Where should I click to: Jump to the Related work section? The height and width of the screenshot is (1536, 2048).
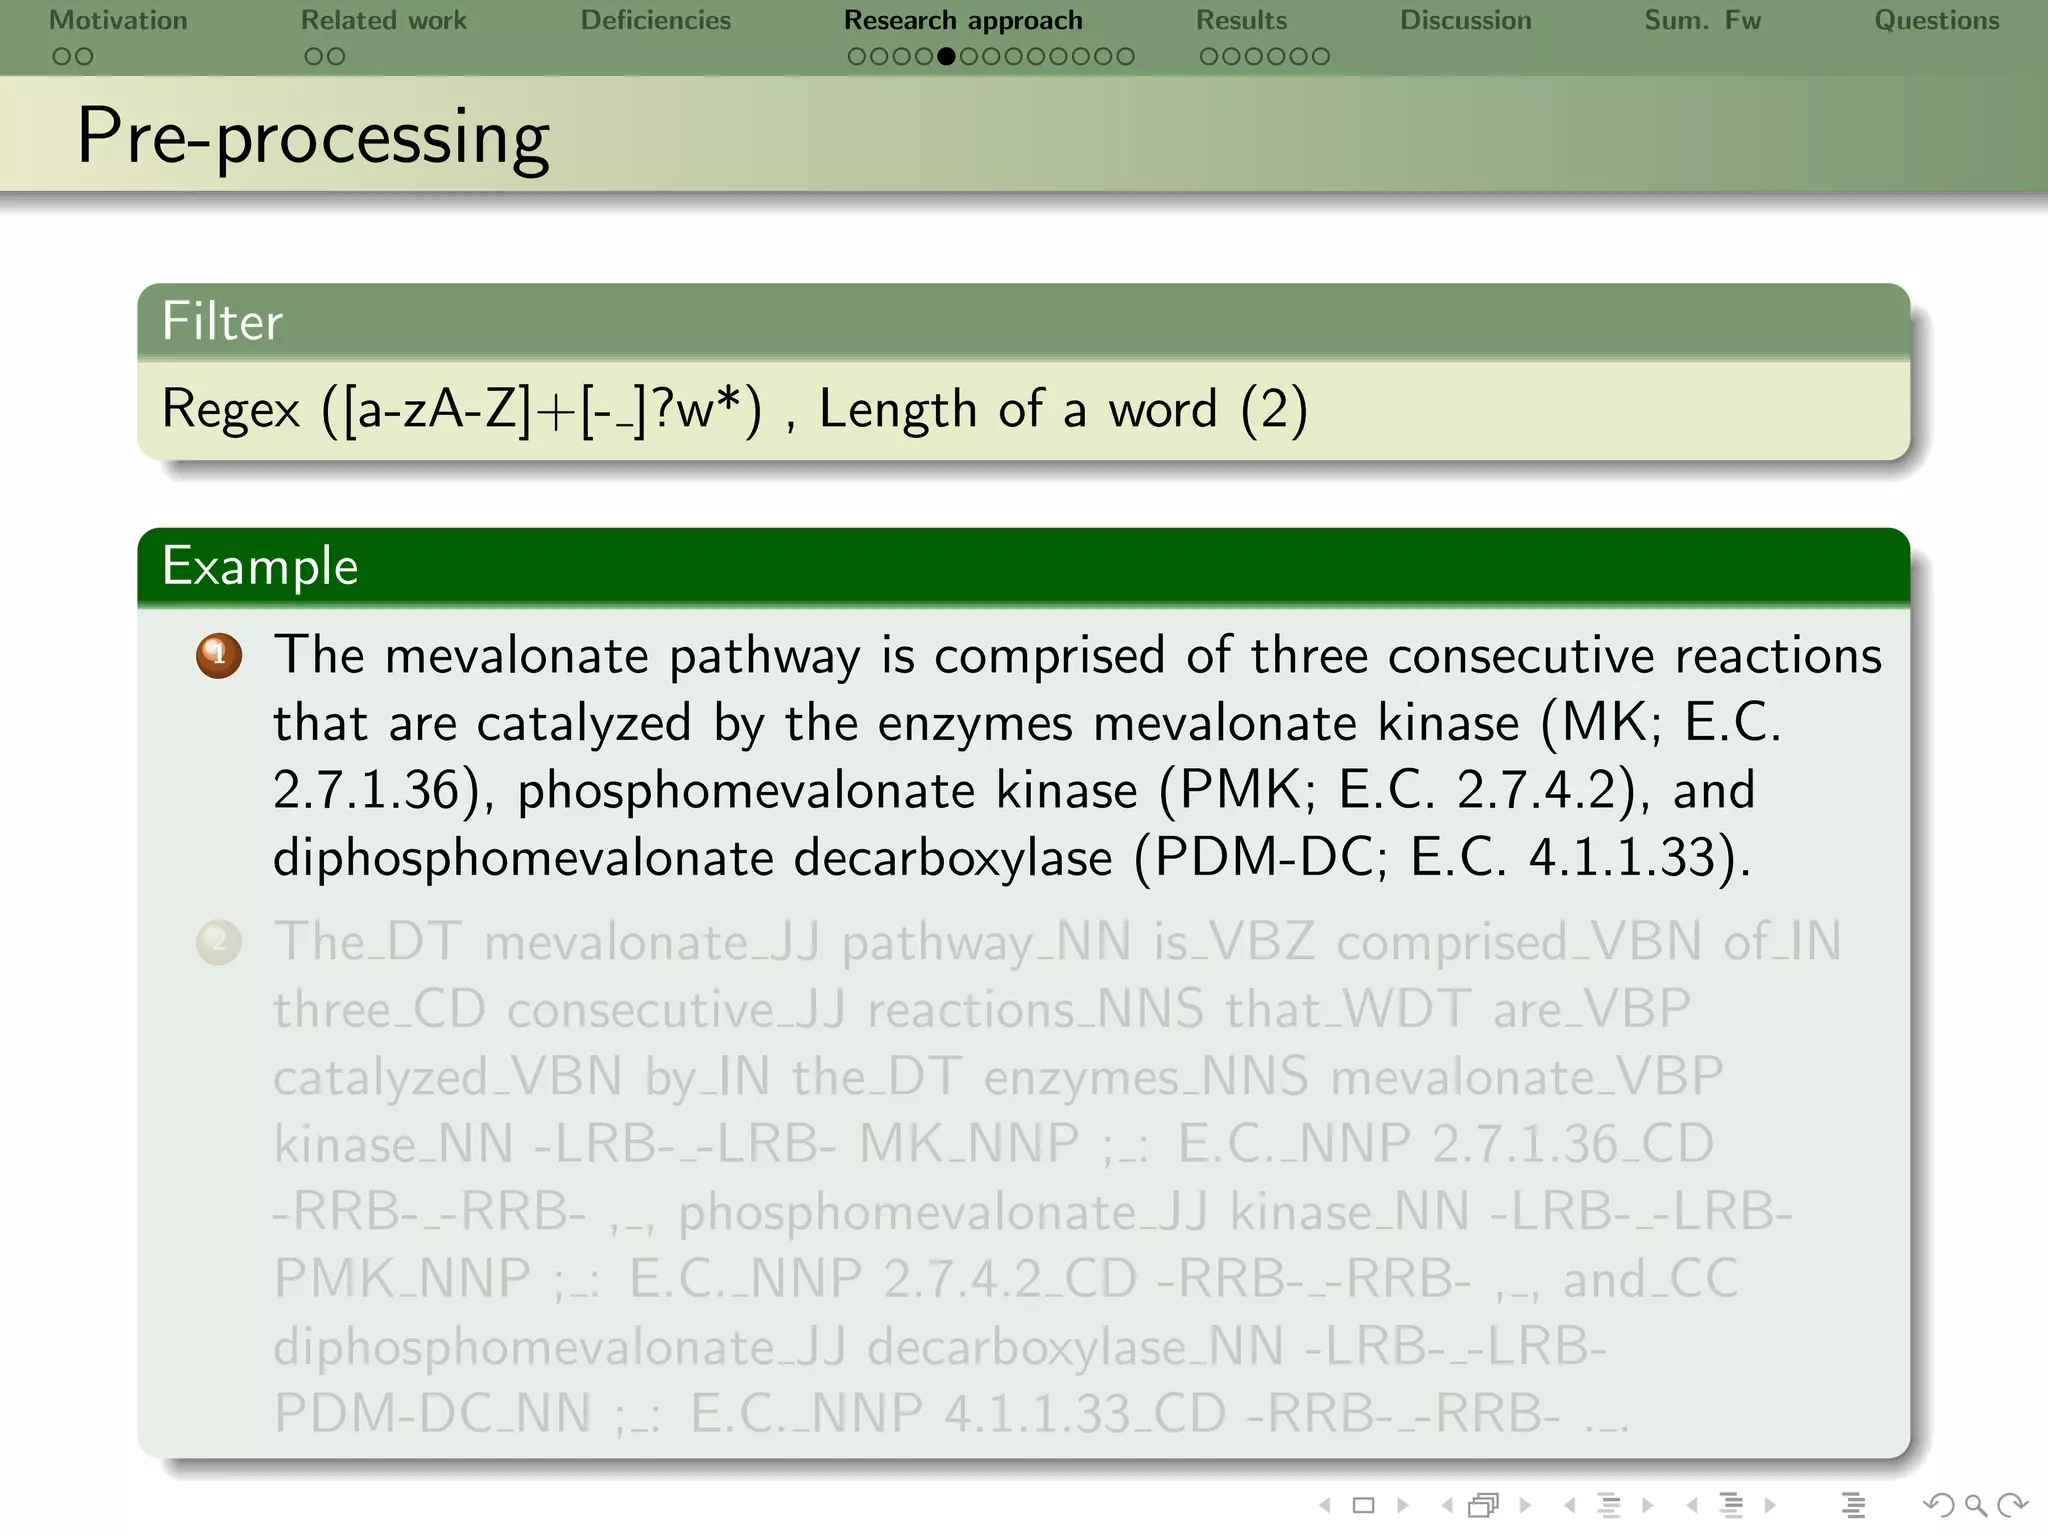[384, 20]
